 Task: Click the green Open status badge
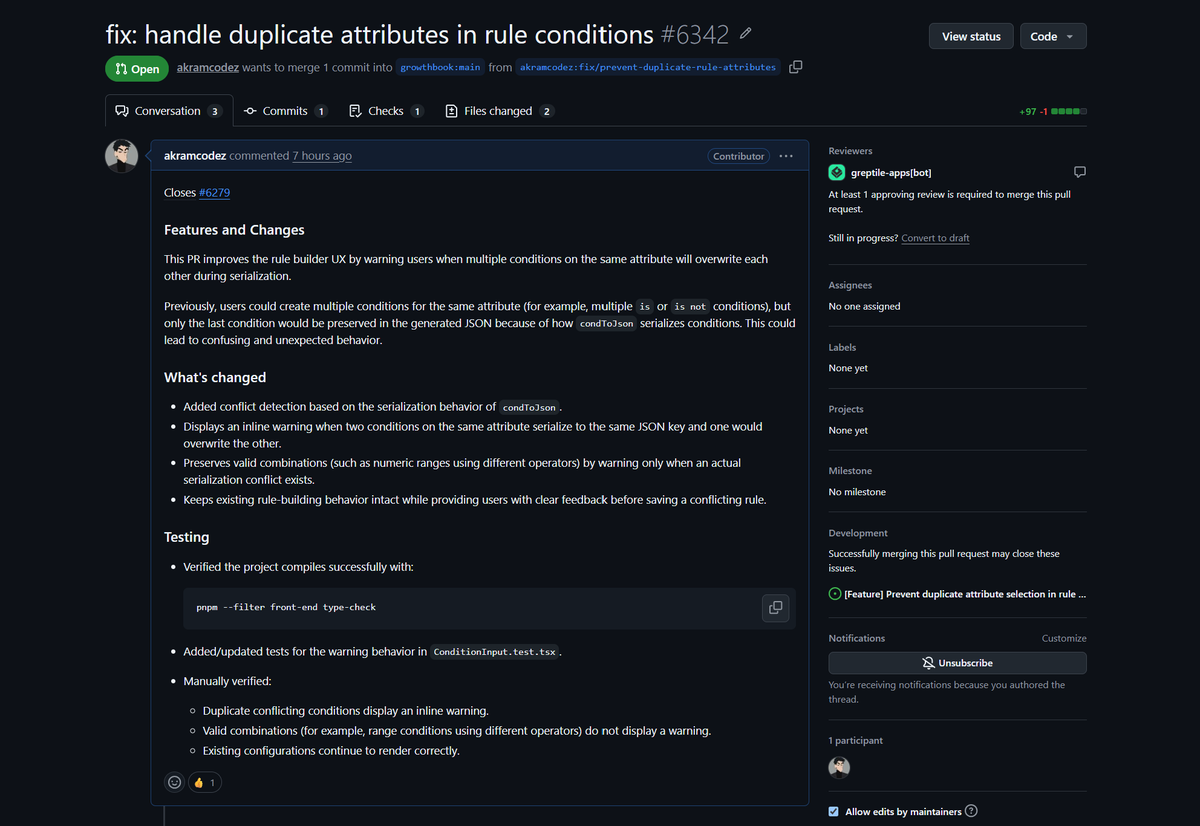click(137, 69)
